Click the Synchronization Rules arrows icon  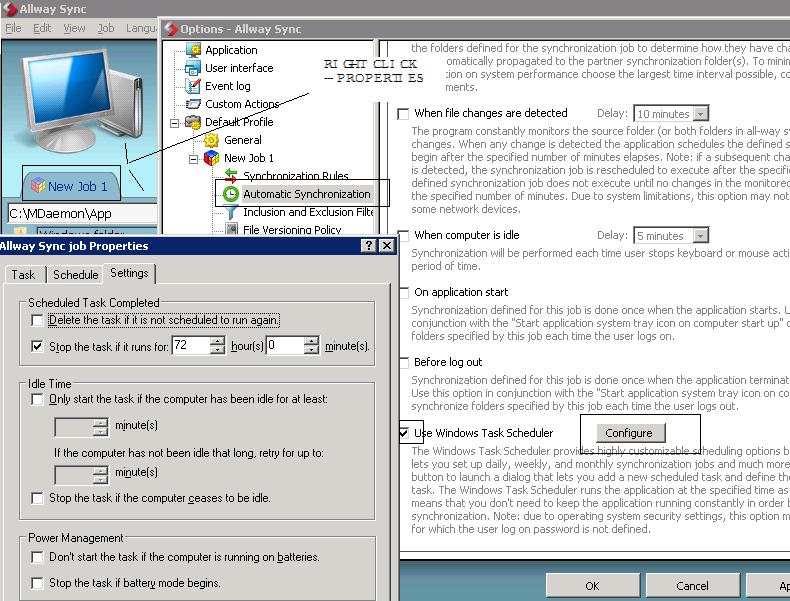[231, 176]
